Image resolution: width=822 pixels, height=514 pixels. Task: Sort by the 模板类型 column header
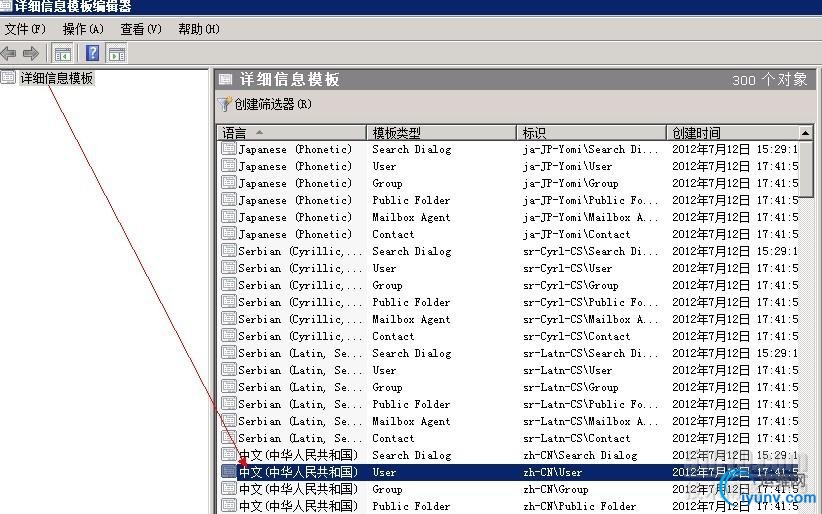click(x=441, y=133)
